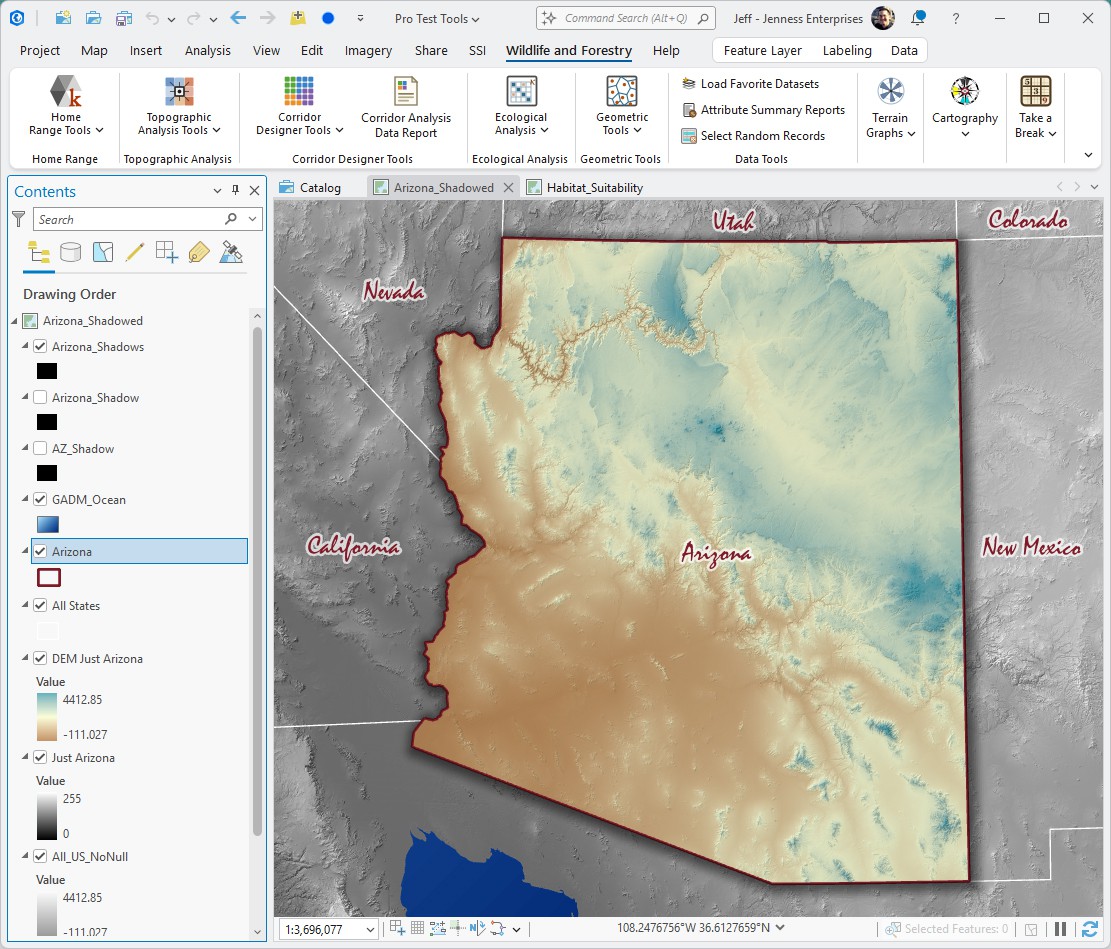Open Cartography compass icon

click(964, 91)
